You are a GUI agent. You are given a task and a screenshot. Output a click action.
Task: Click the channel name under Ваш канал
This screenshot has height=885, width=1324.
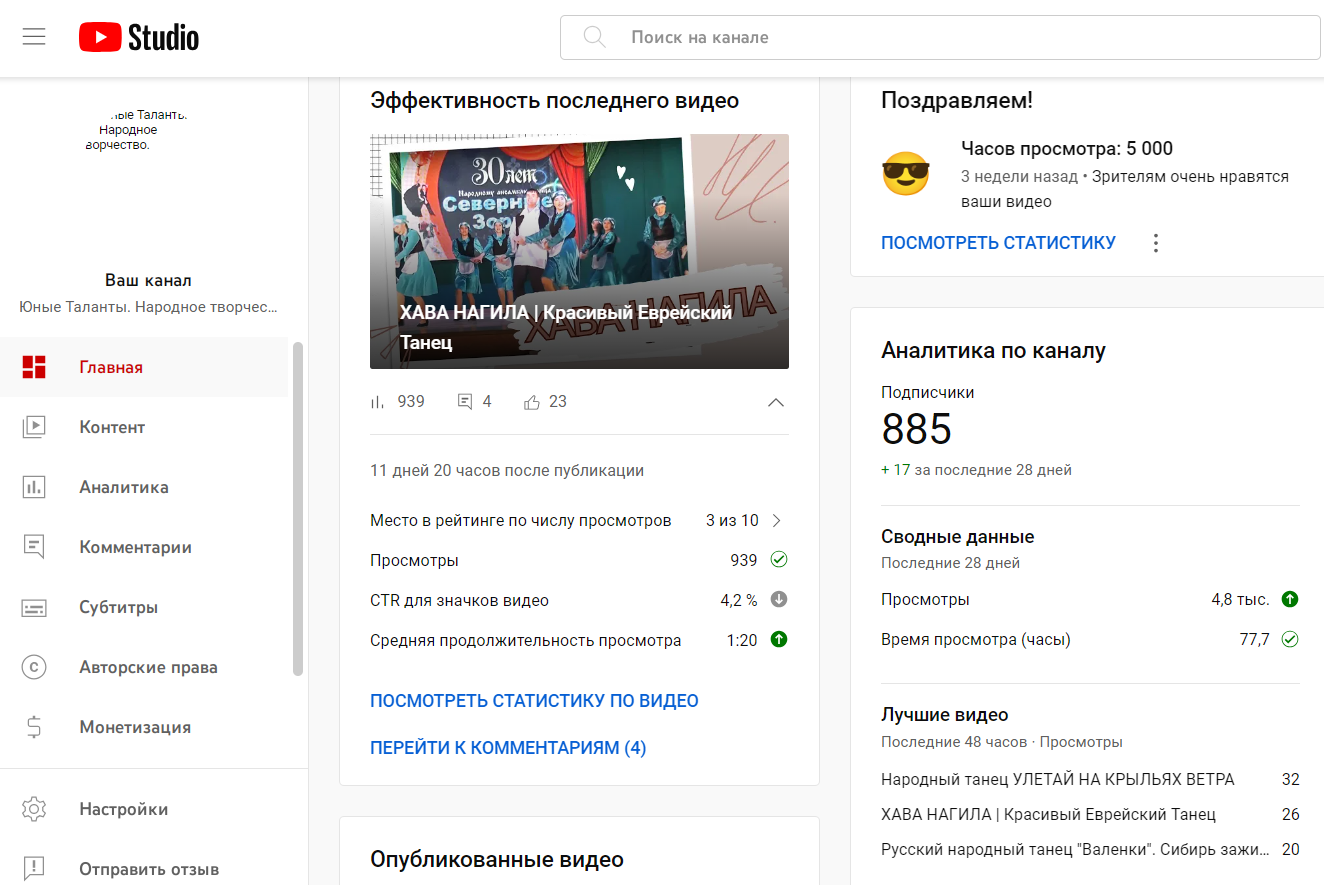click(x=148, y=307)
